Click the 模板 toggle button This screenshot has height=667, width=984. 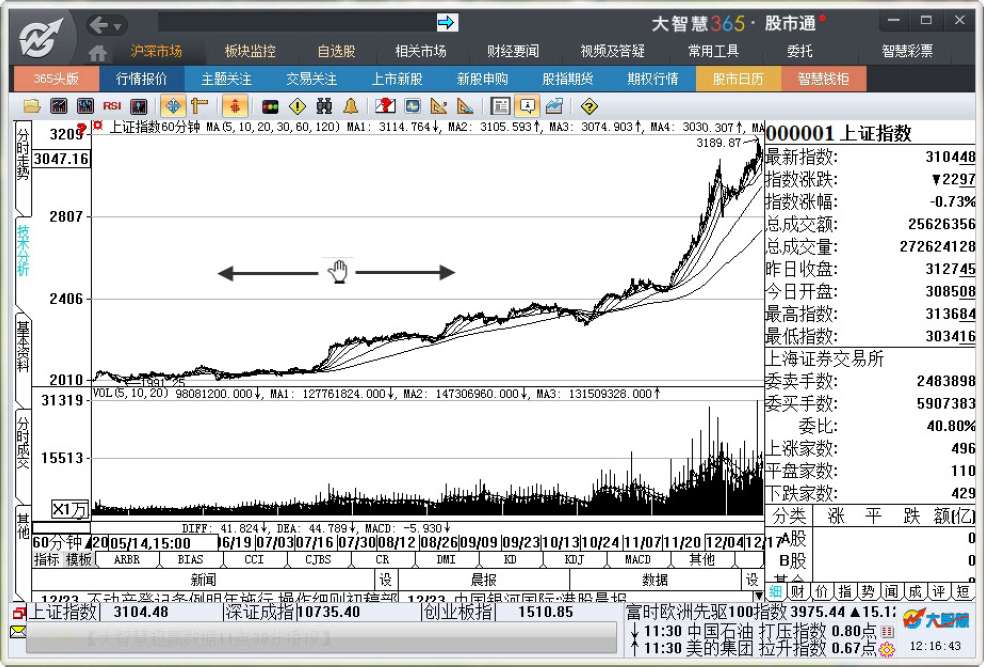coord(79,559)
